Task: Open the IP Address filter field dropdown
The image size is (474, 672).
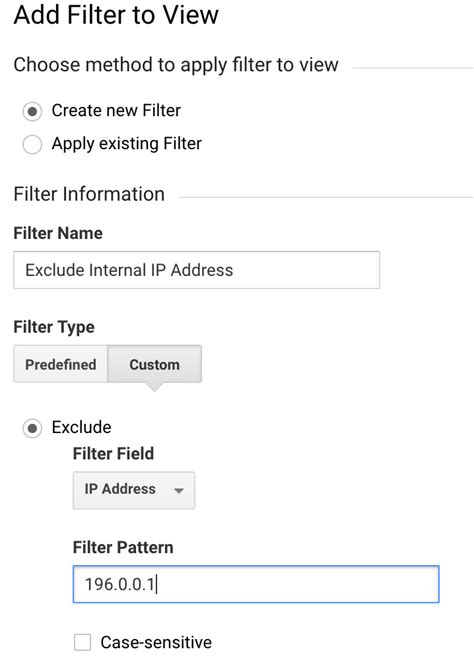Action: [x=134, y=490]
